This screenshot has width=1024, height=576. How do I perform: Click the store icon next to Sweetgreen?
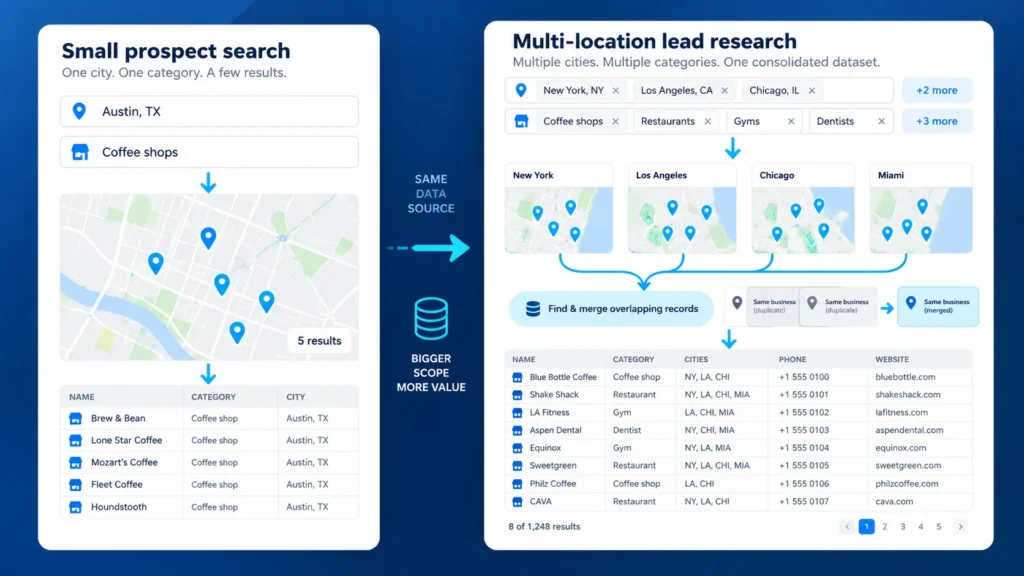(x=517, y=466)
